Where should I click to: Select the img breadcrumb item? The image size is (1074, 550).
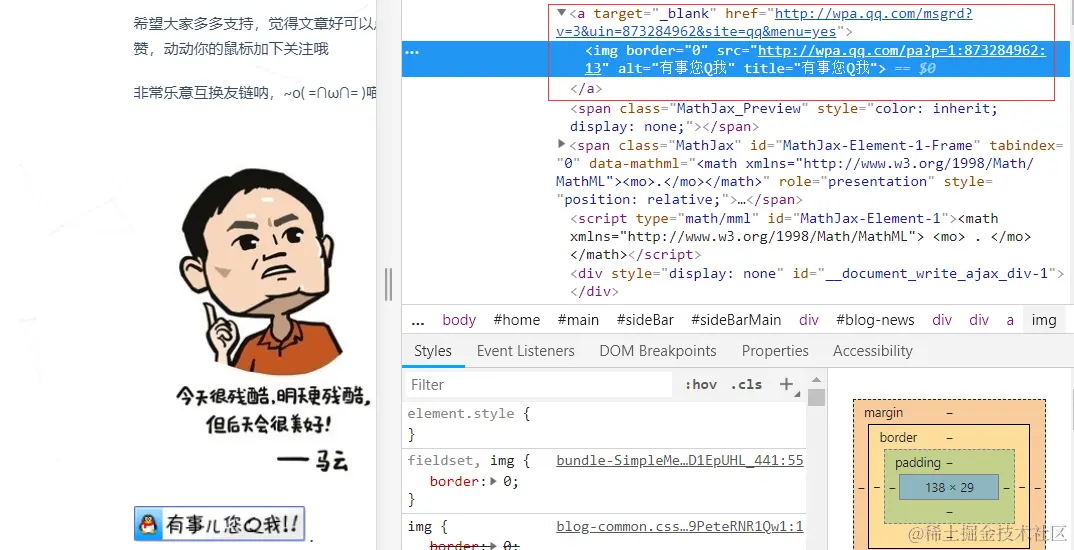coord(1044,320)
